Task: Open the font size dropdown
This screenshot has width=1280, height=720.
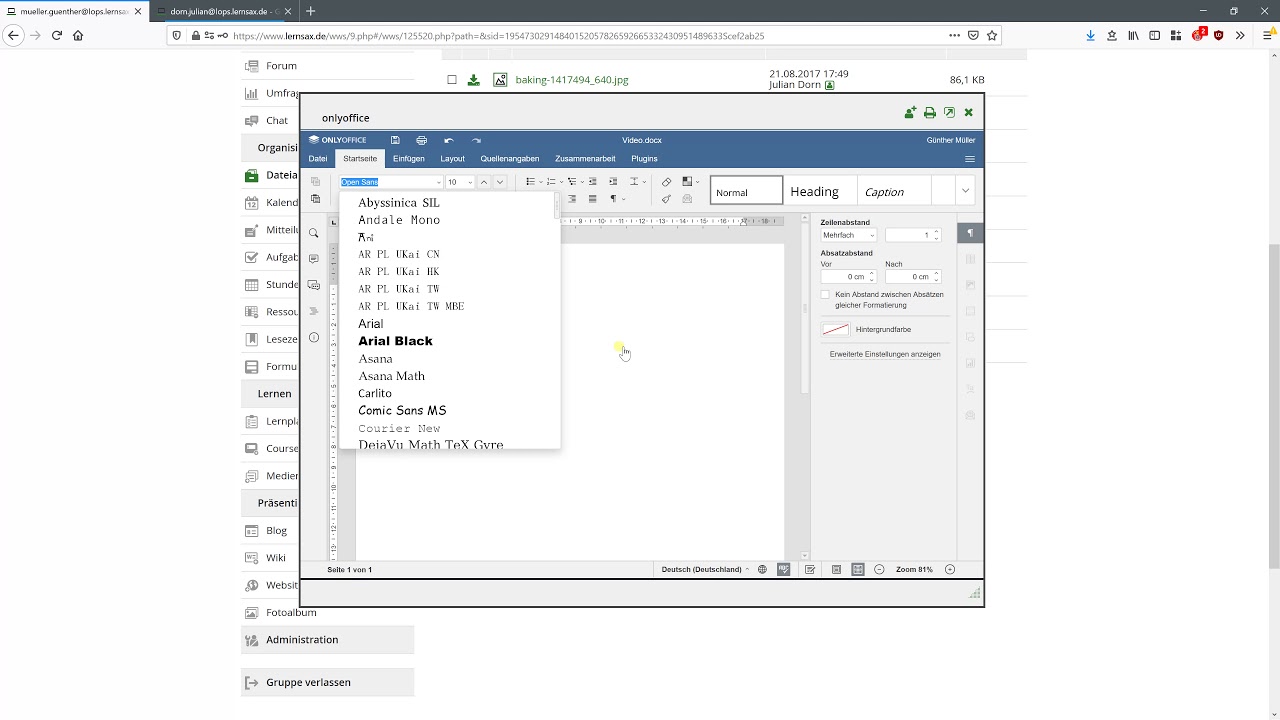Action: (x=468, y=182)
